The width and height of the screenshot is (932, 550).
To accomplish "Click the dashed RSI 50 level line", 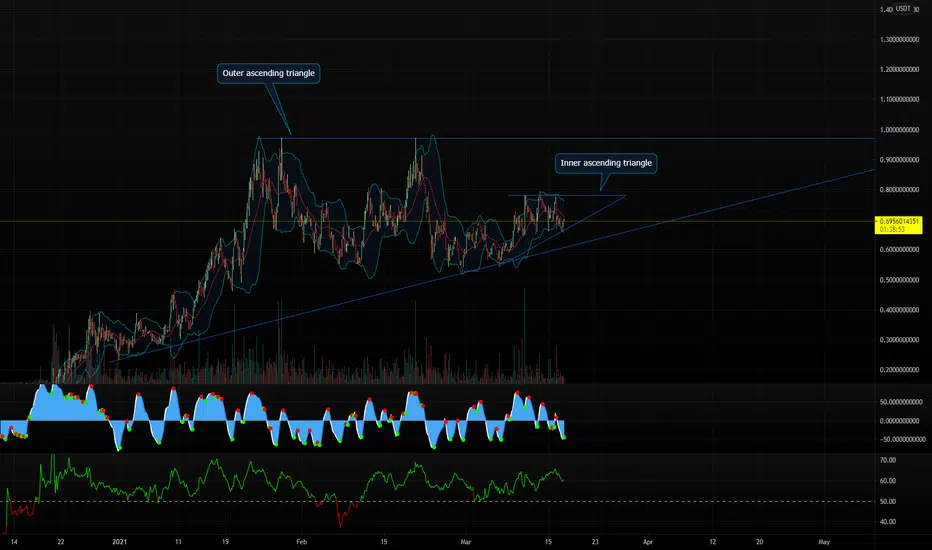I will 437,501.
